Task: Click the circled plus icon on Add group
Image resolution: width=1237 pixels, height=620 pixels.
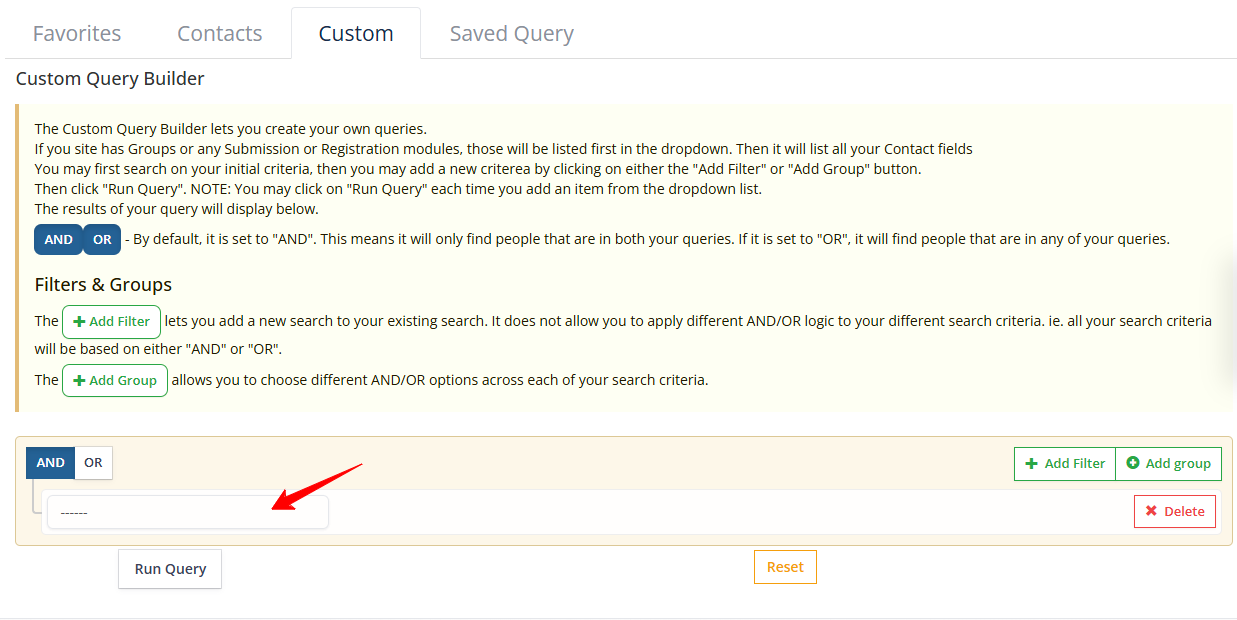Action: [1133, 464]
